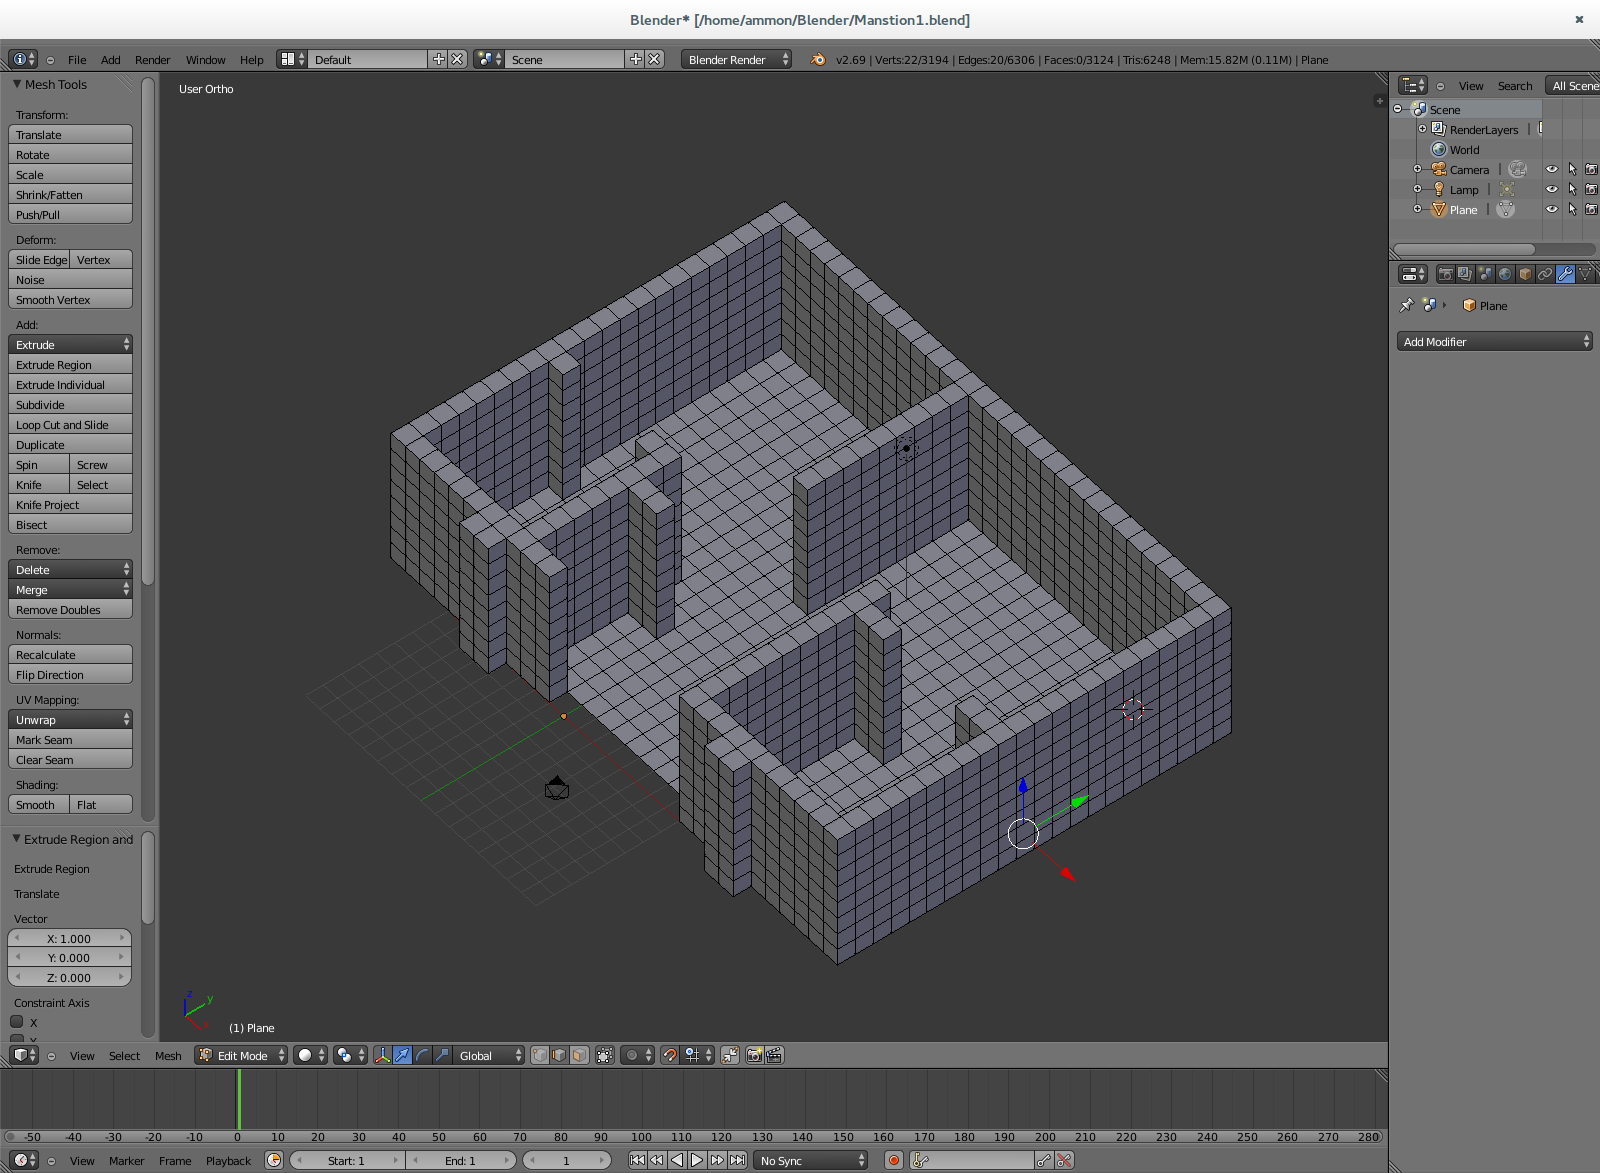Click the OpenGL render image camera icon
The image size is (1600, 1173).
[x=755, y=1055]
